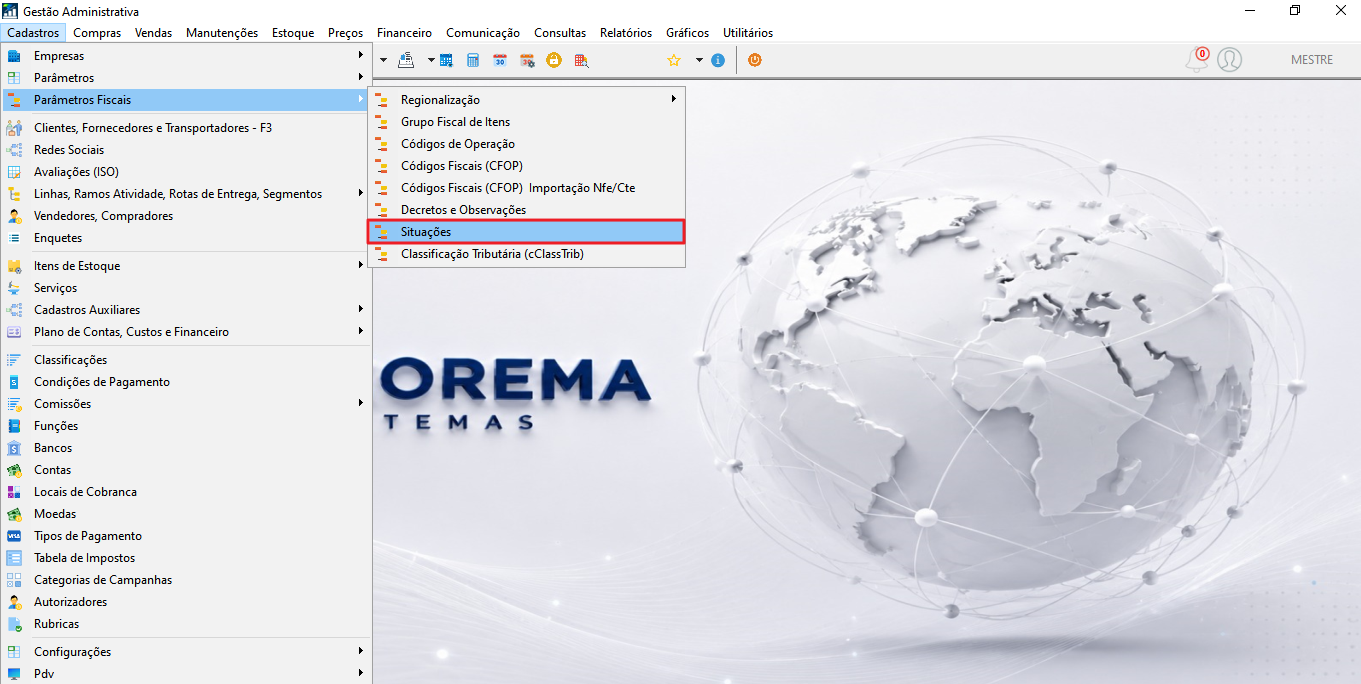Open the Compras menu
Screen dimensions: 1361x684
(x=97, y=33)
